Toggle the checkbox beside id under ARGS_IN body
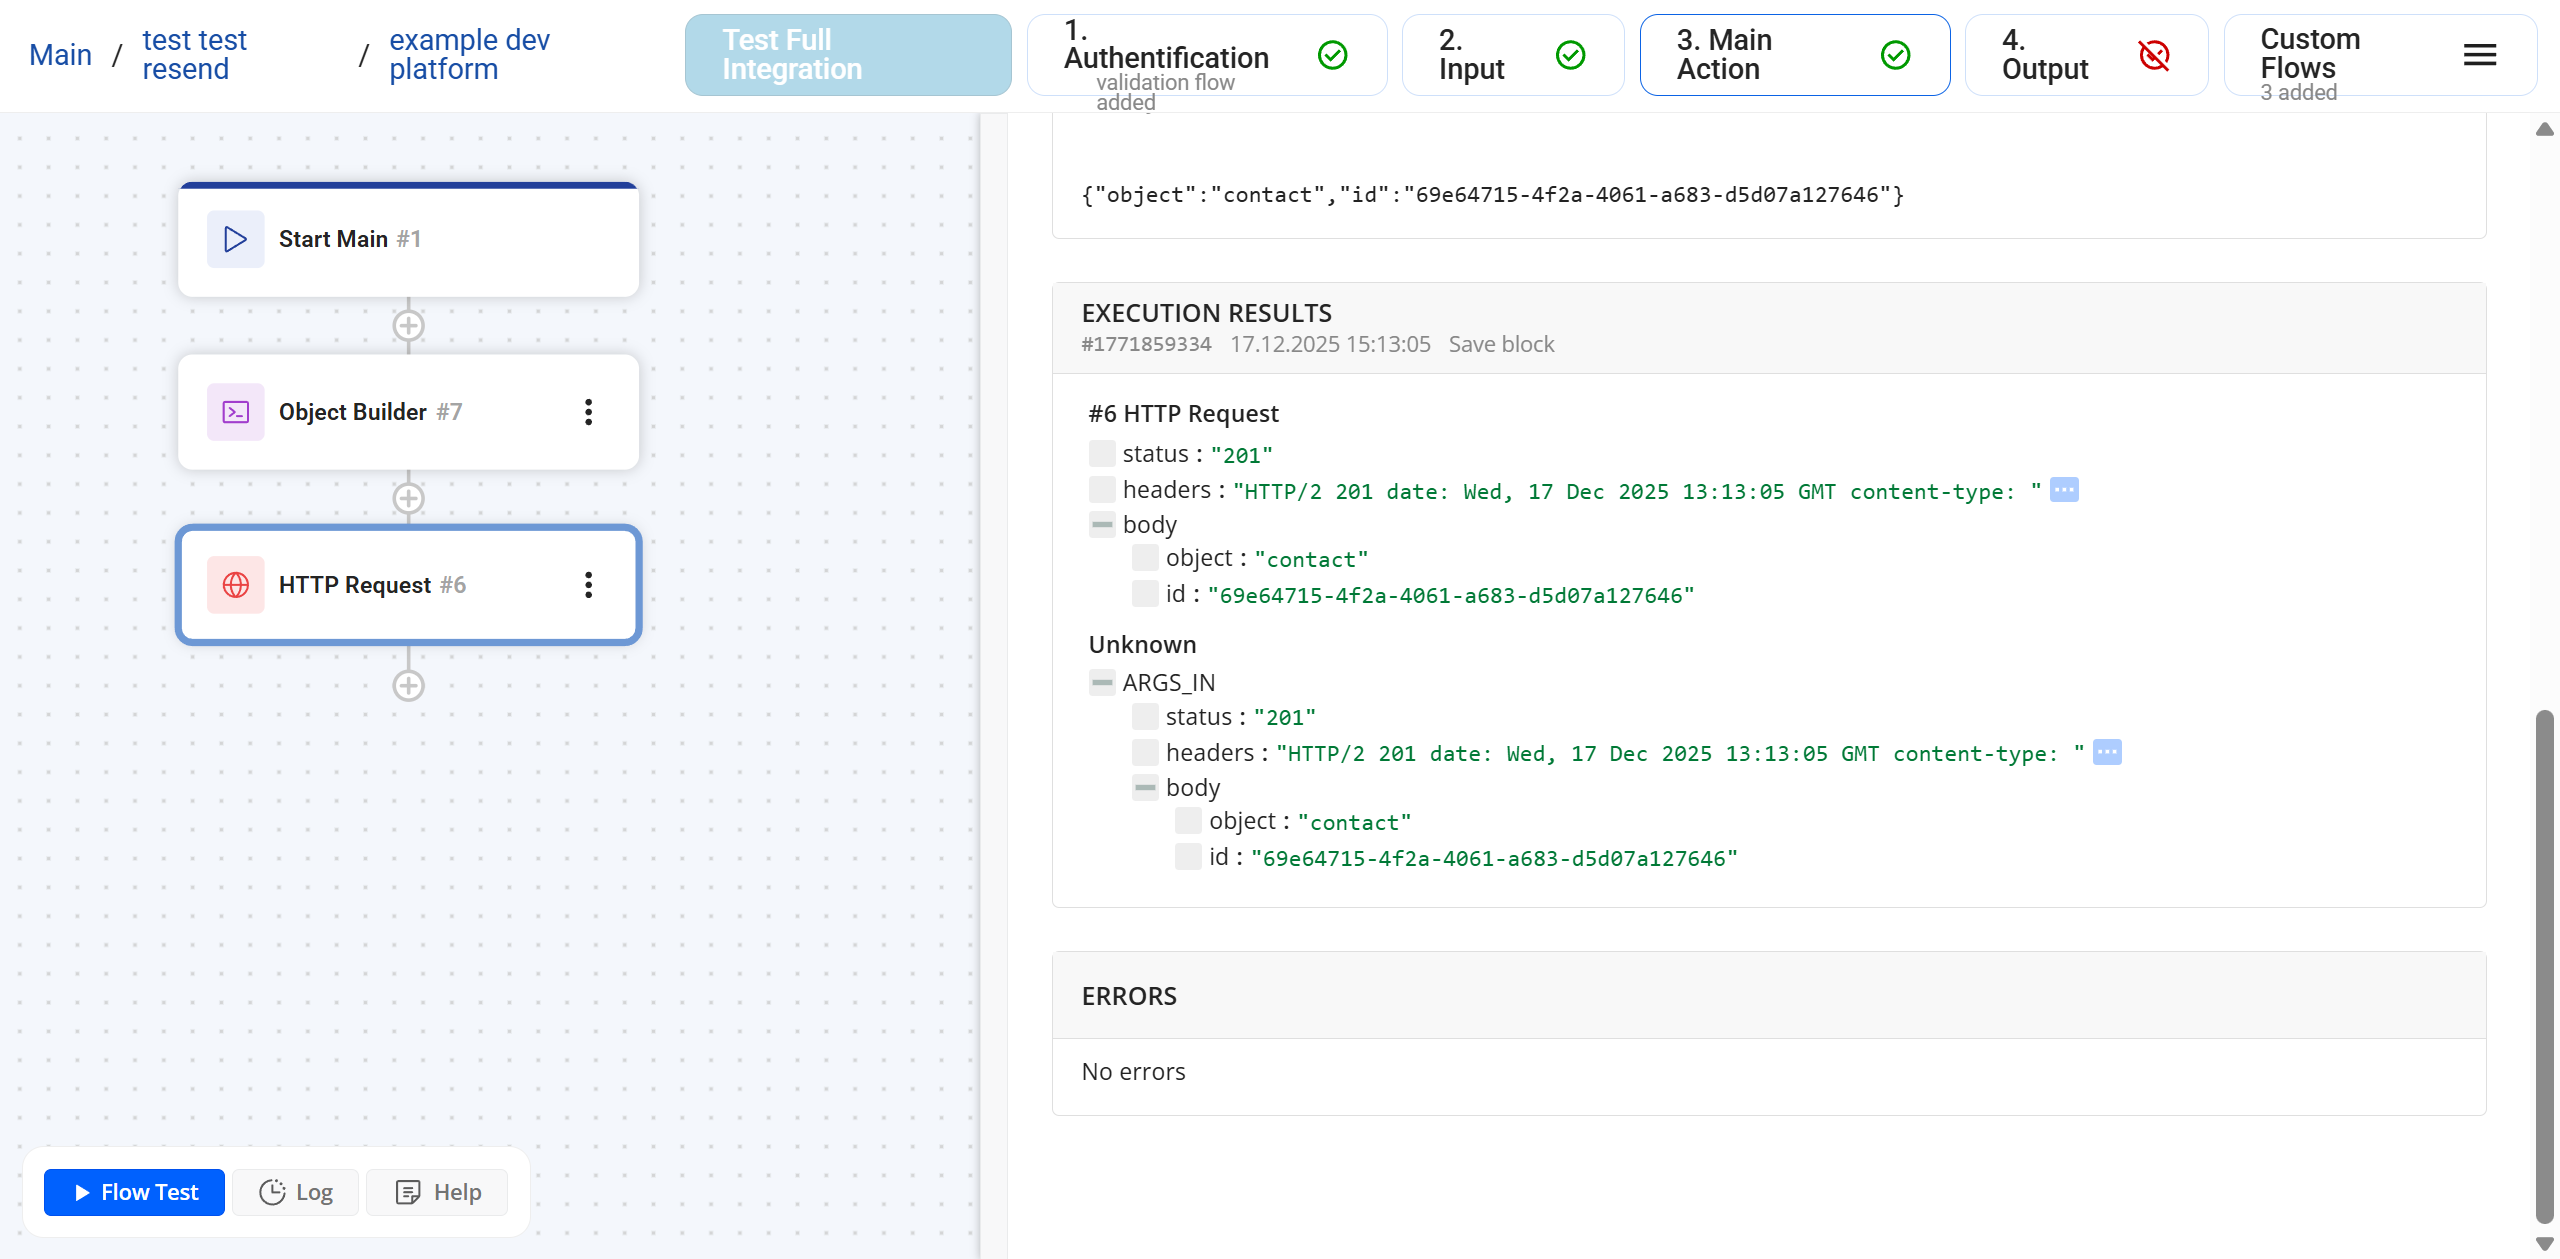Viewport: 2560px width, 1259px height. coord(1188,857)
